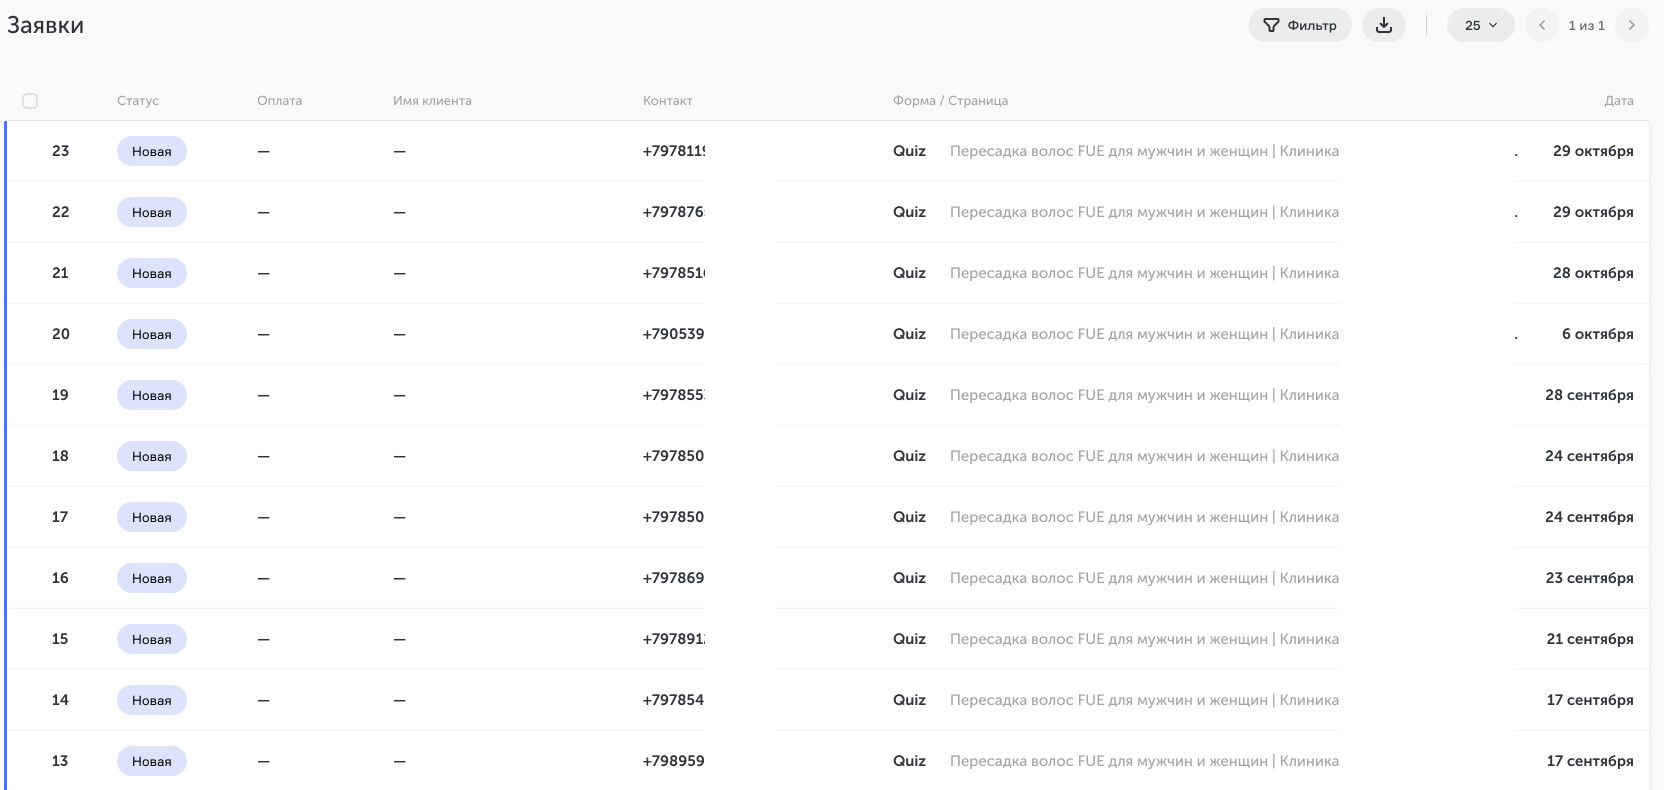Click Quiz label in request 21
The width and height of the screenshot is (1664, 790).
pos(909,273)
